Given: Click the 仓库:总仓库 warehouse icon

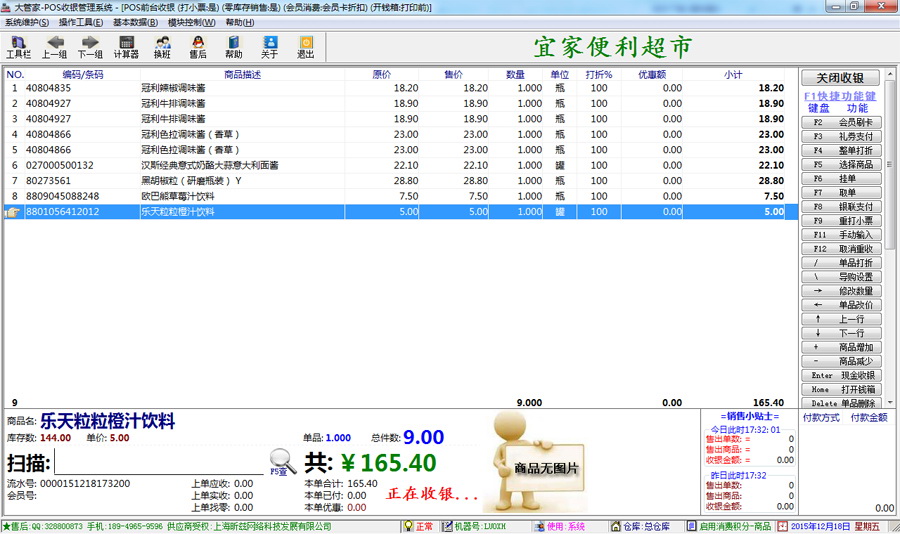Looking at the screenshot, I should point(616,526).
